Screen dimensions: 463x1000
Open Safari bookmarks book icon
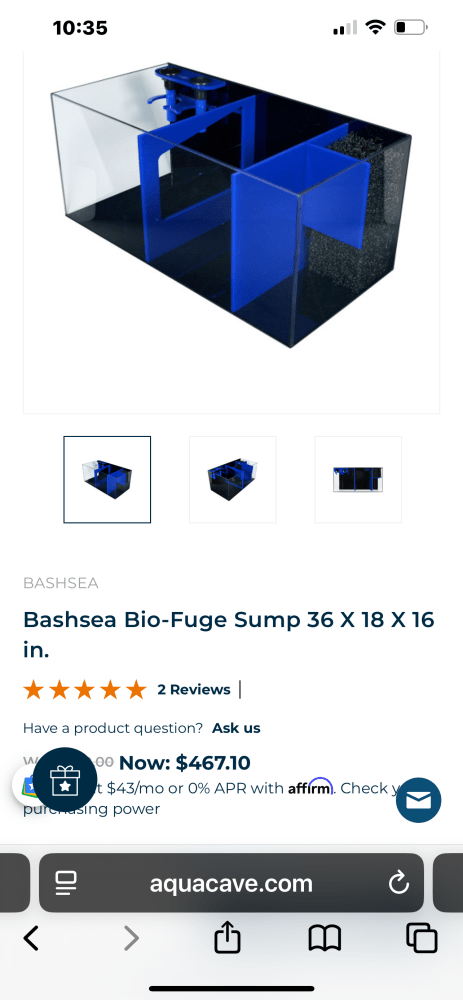(325, 939)
